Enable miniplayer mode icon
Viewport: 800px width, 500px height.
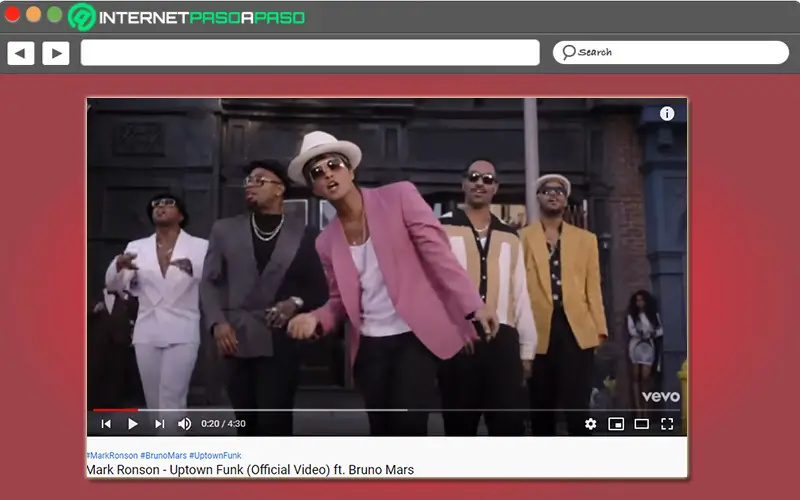coord(616,423)
